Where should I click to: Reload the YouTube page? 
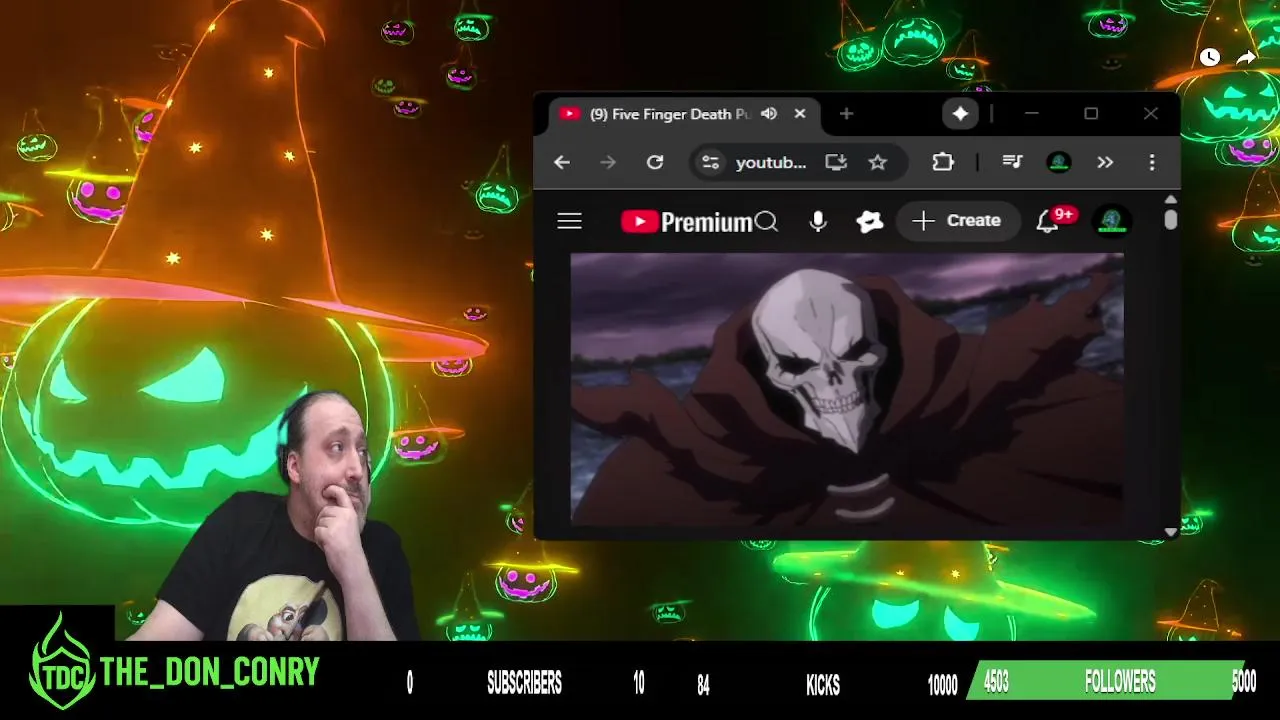pos(655,162)
